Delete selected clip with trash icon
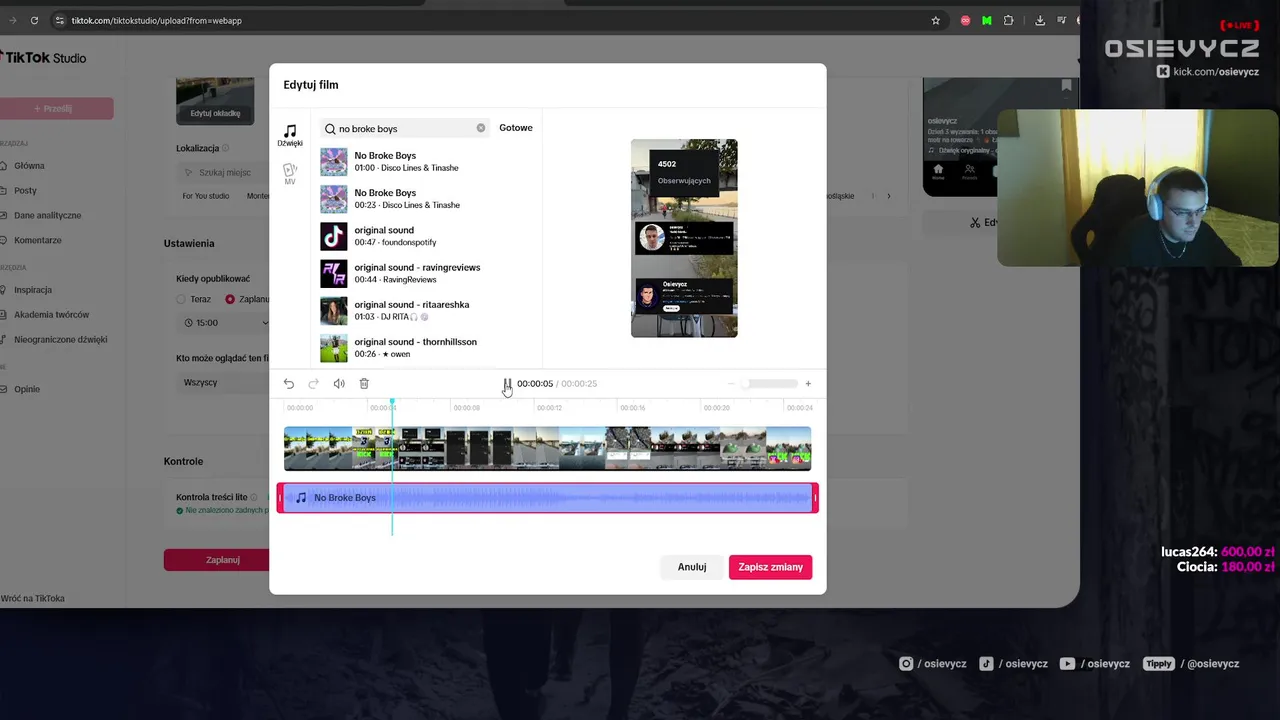 point(364,384)
